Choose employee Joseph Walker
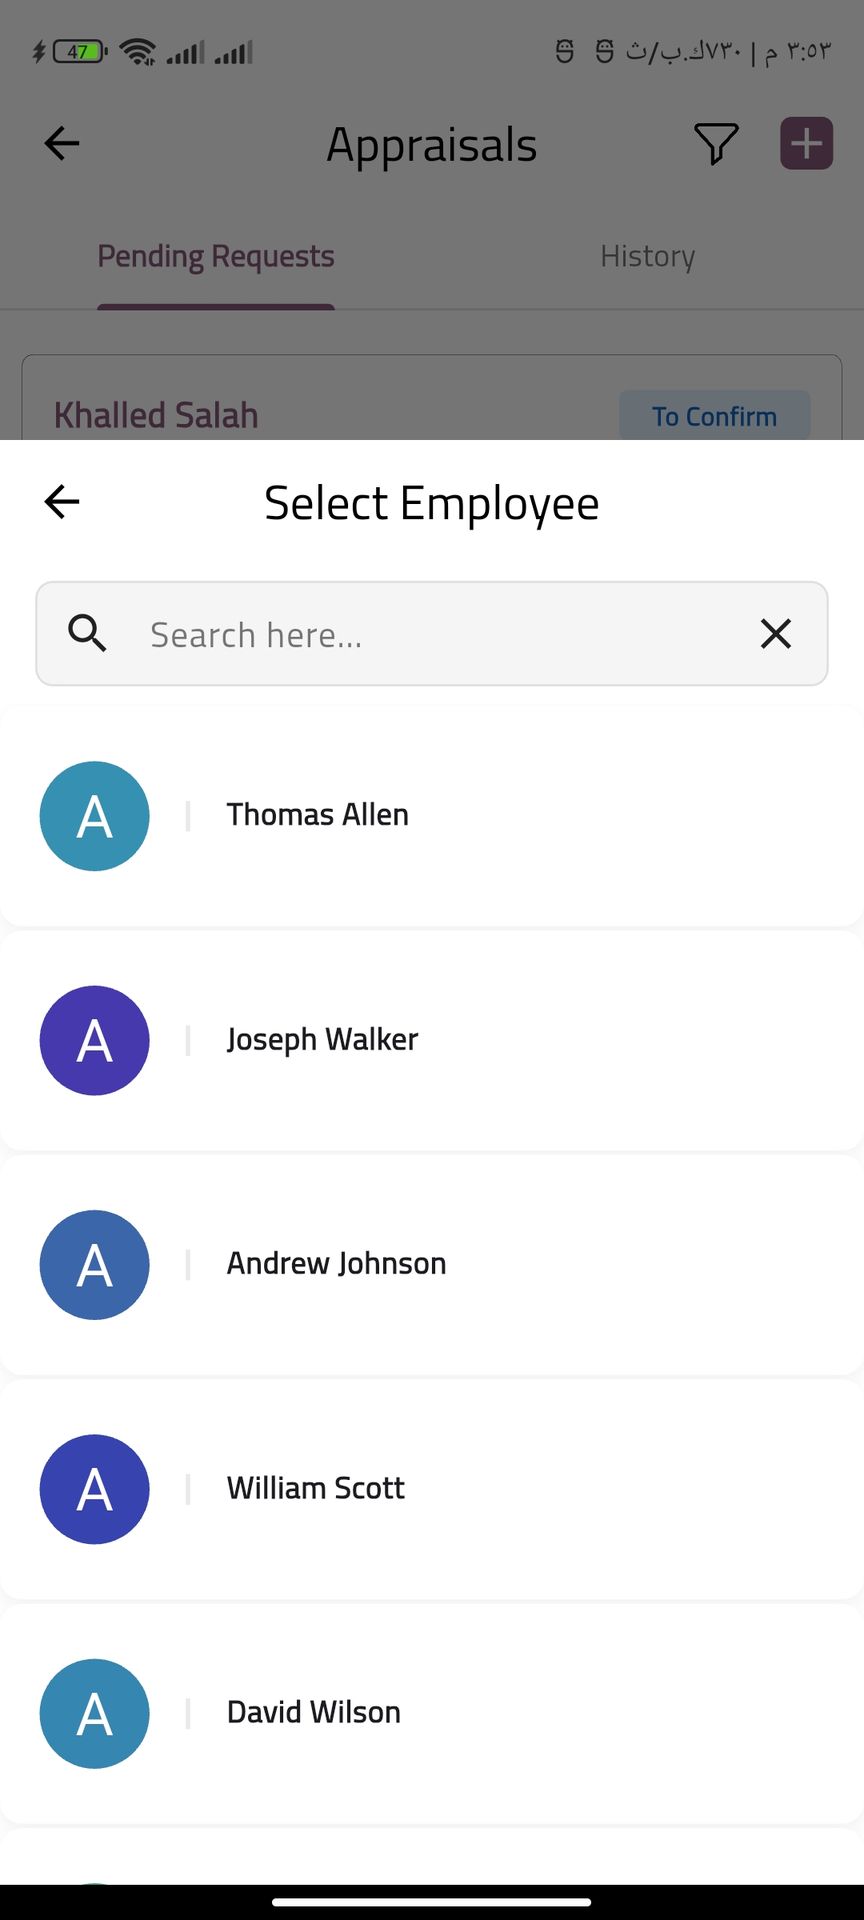Image resolution: width=864 pixels, height=1920 pixels. [322, 1040]
